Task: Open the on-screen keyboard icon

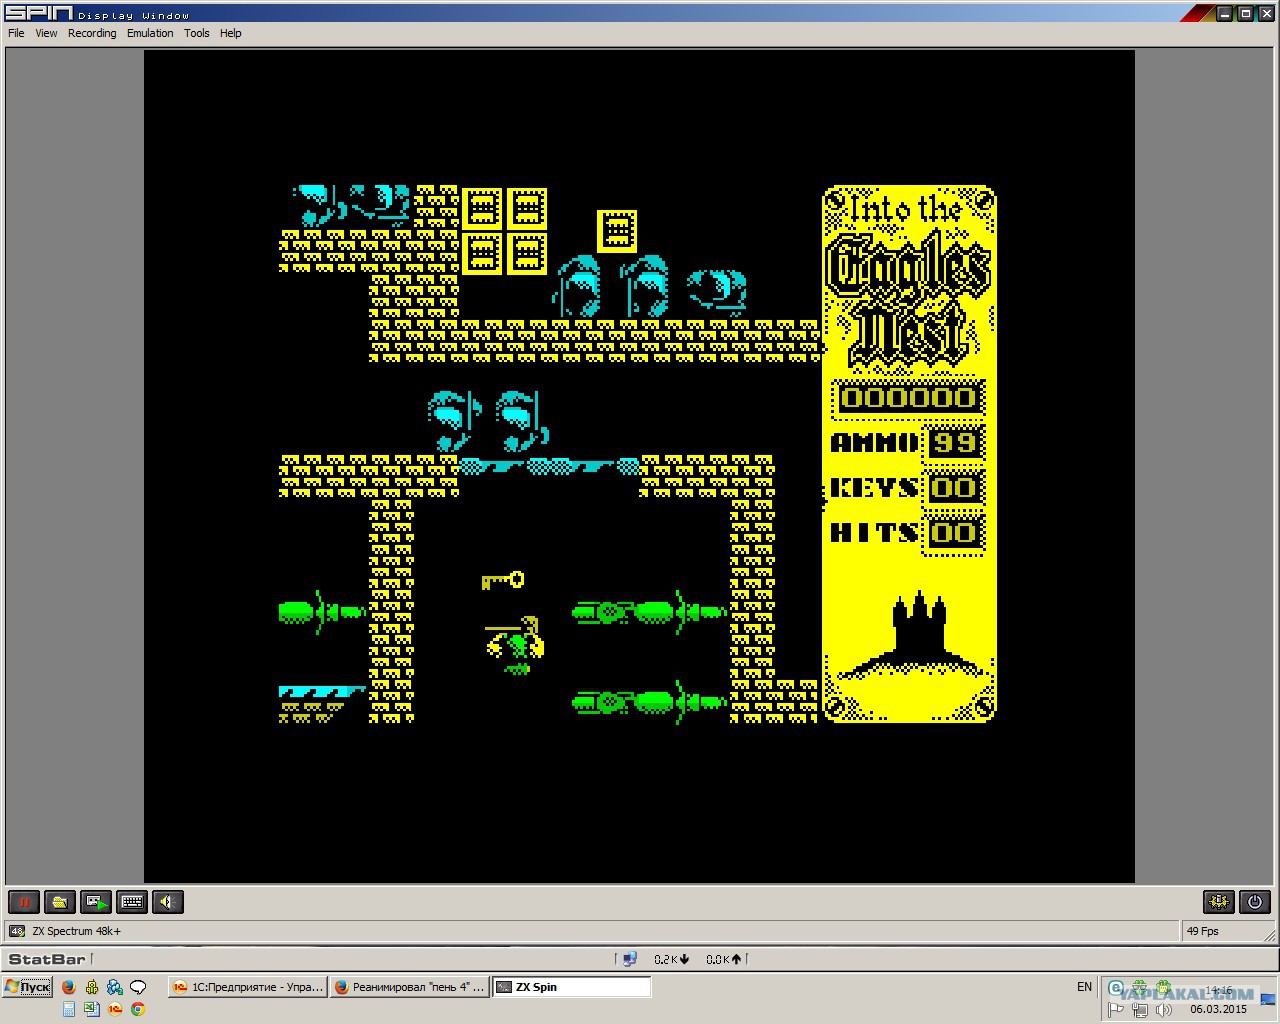Action: coord(132,902)
